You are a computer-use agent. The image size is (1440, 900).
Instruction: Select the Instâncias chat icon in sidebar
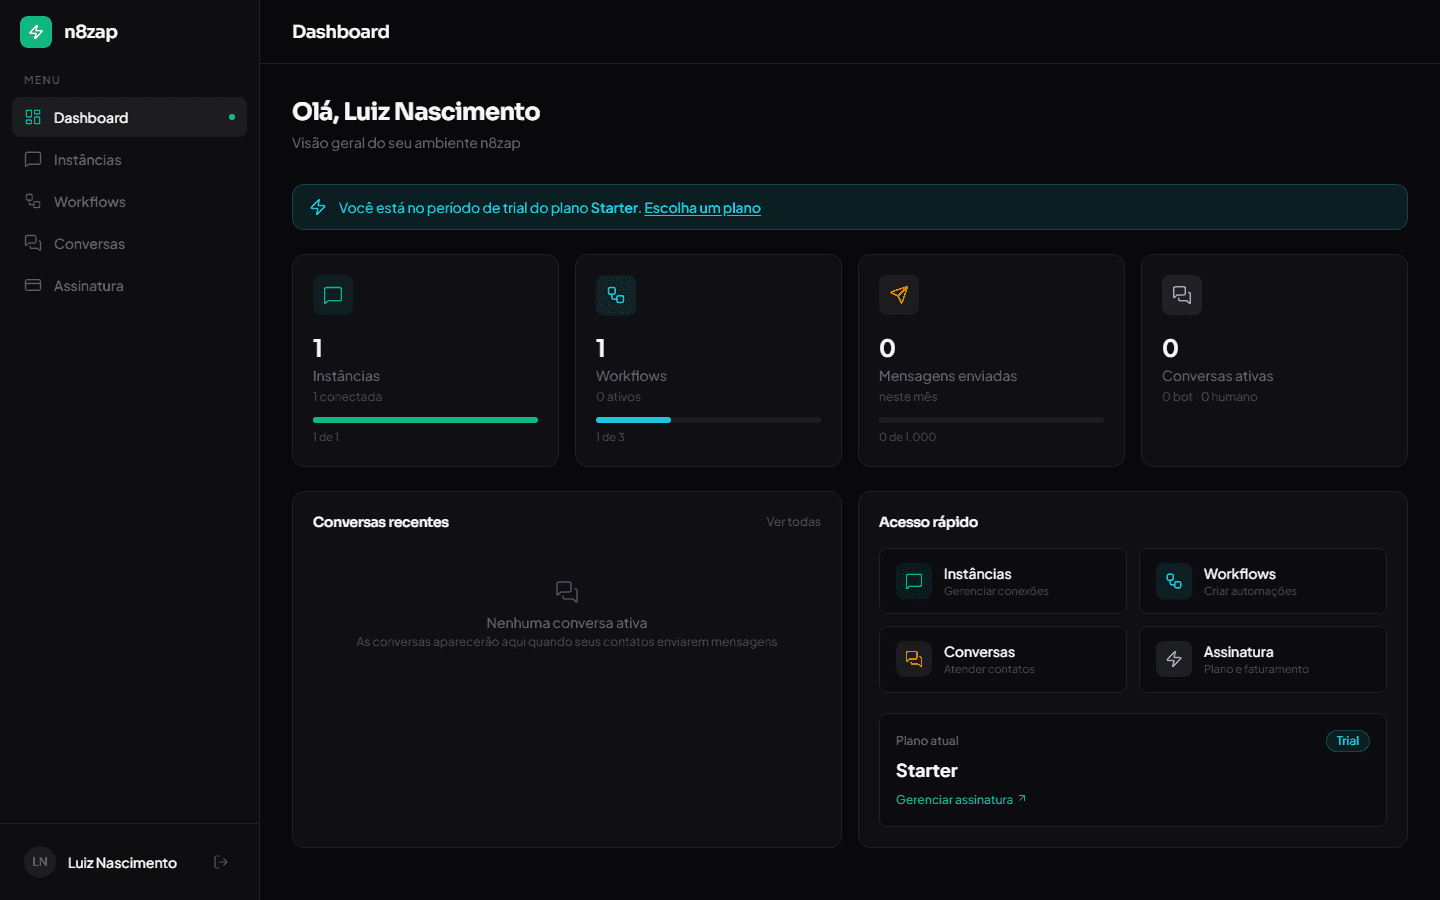point(33,159)
